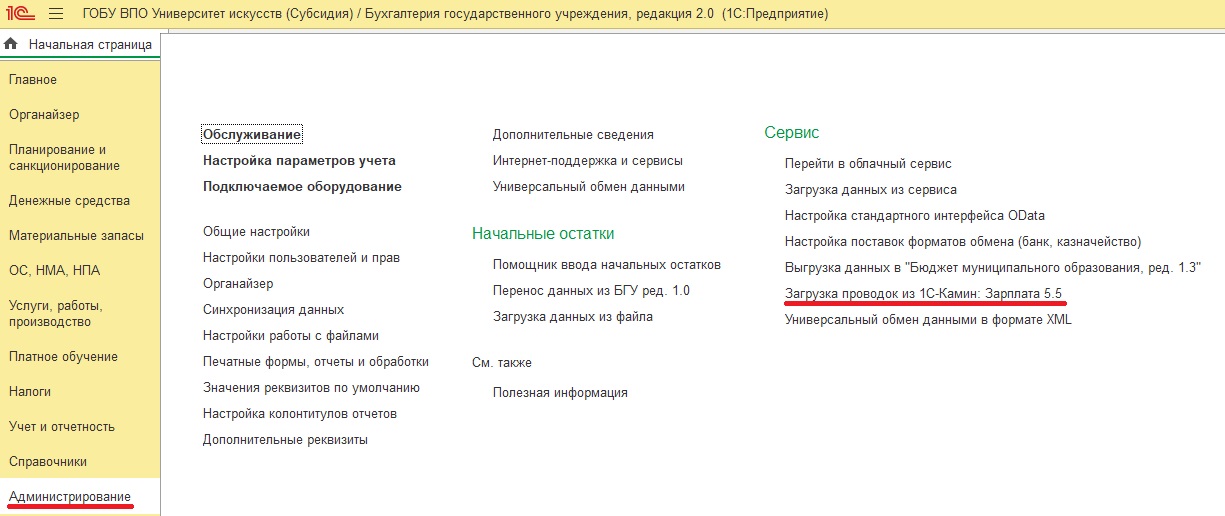The width and height of the screenshot is (1225, 516).
Task: Open Материальные запасы section
Action: 76,236
